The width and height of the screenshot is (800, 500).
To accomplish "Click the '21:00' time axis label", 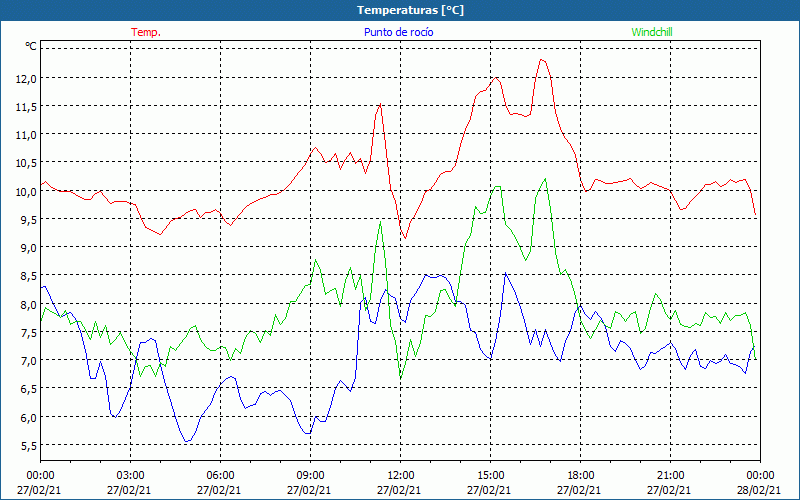I will pyautogui.click(x=670, y=476).
